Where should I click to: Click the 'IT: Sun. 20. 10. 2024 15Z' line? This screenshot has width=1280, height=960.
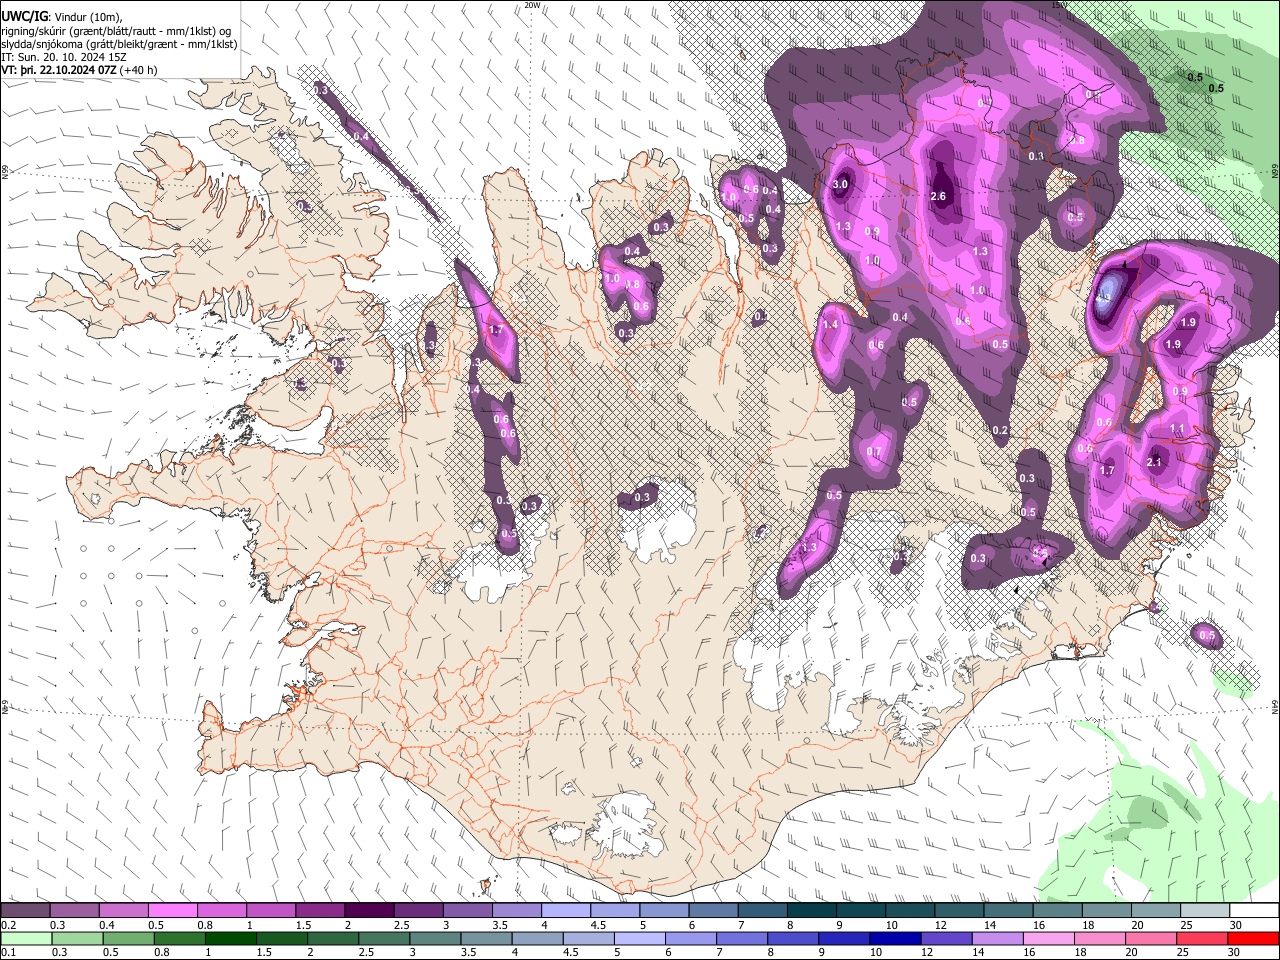[x=64, y=57]
